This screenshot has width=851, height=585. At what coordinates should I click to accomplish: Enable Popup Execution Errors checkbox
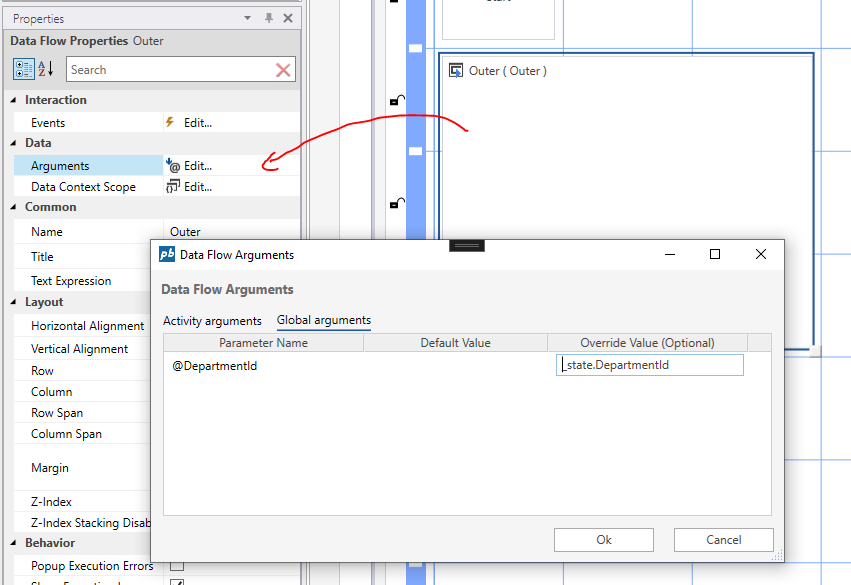177,566
